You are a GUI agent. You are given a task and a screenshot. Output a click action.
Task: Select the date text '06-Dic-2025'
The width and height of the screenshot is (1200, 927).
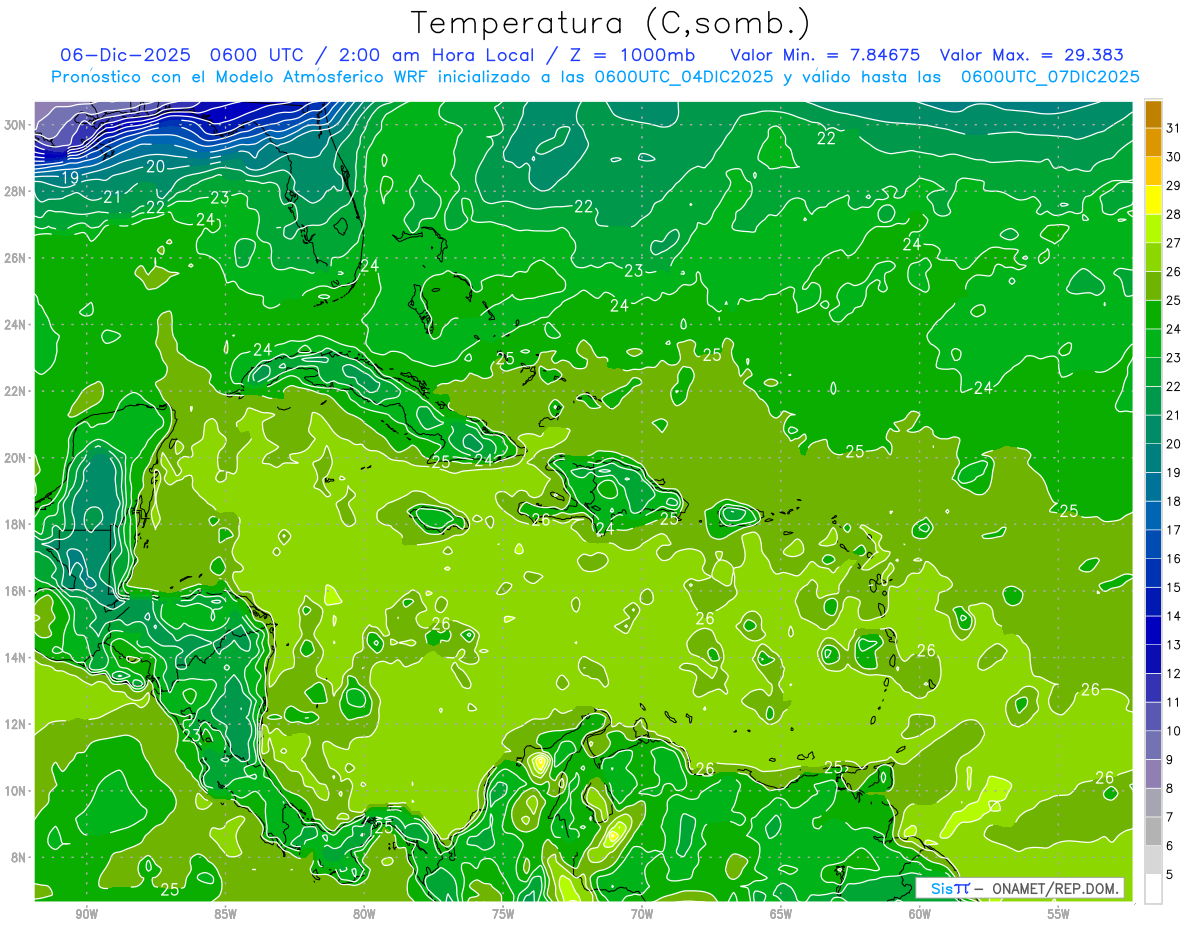pyautogui.click(x=125, y=55)
